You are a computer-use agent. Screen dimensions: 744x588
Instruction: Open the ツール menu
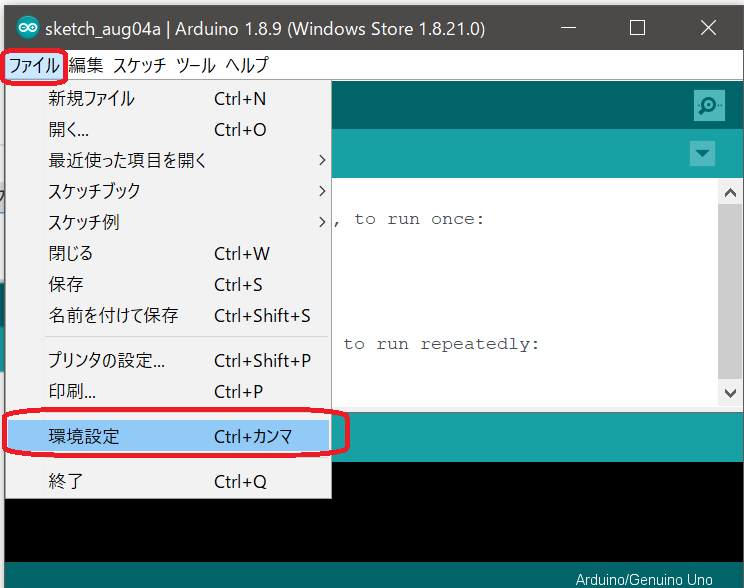(195, 65)
